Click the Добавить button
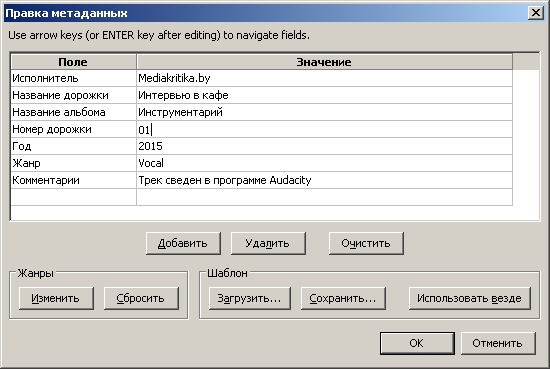This screenshot has height=369, width=550. pos(183,243)
